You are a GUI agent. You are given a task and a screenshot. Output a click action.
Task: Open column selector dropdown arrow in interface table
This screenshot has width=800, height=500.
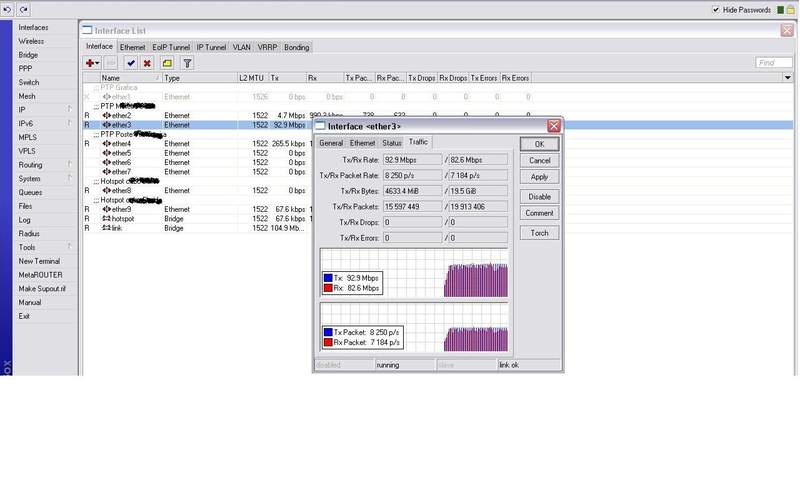(788, 78)
